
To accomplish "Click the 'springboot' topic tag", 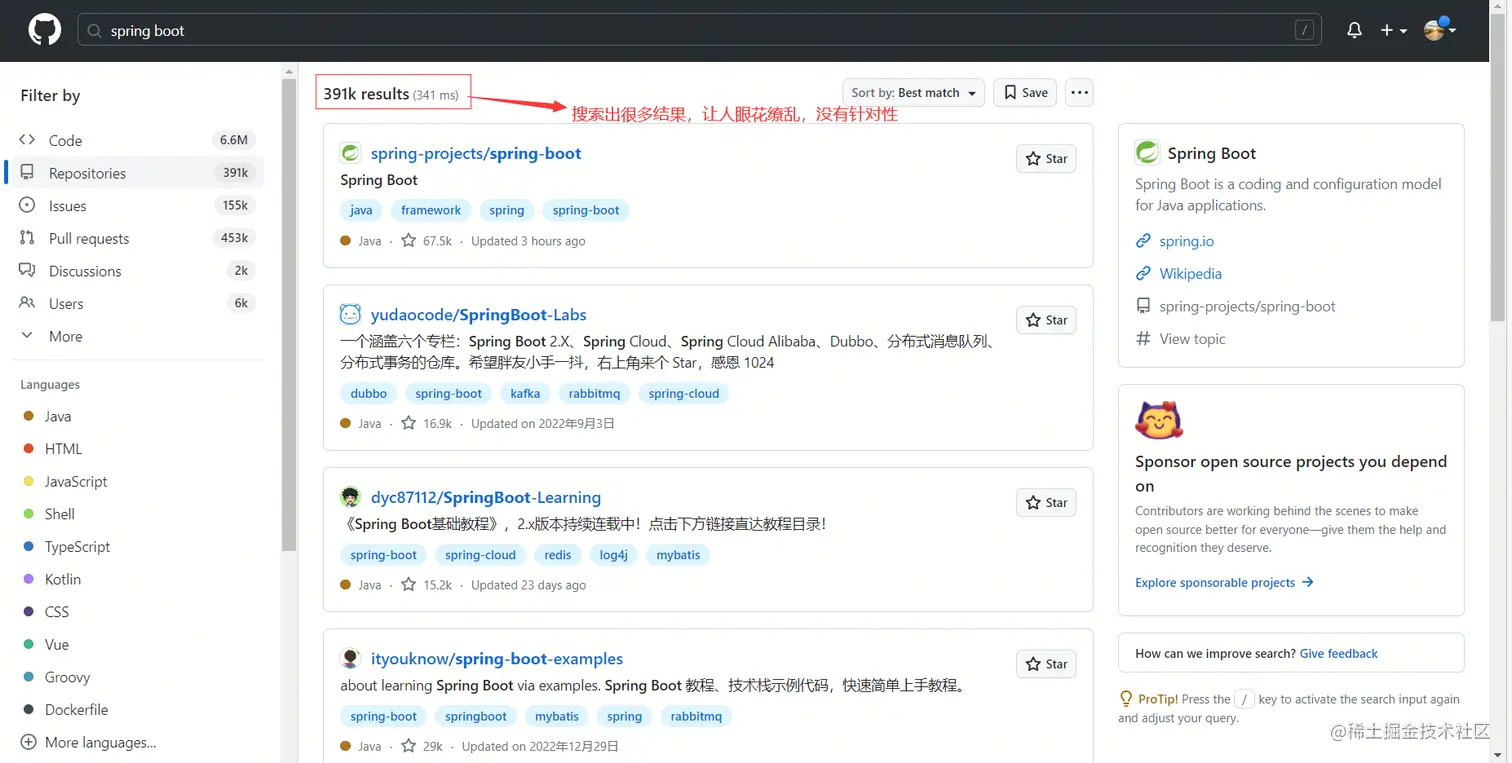I will point(476,716).
